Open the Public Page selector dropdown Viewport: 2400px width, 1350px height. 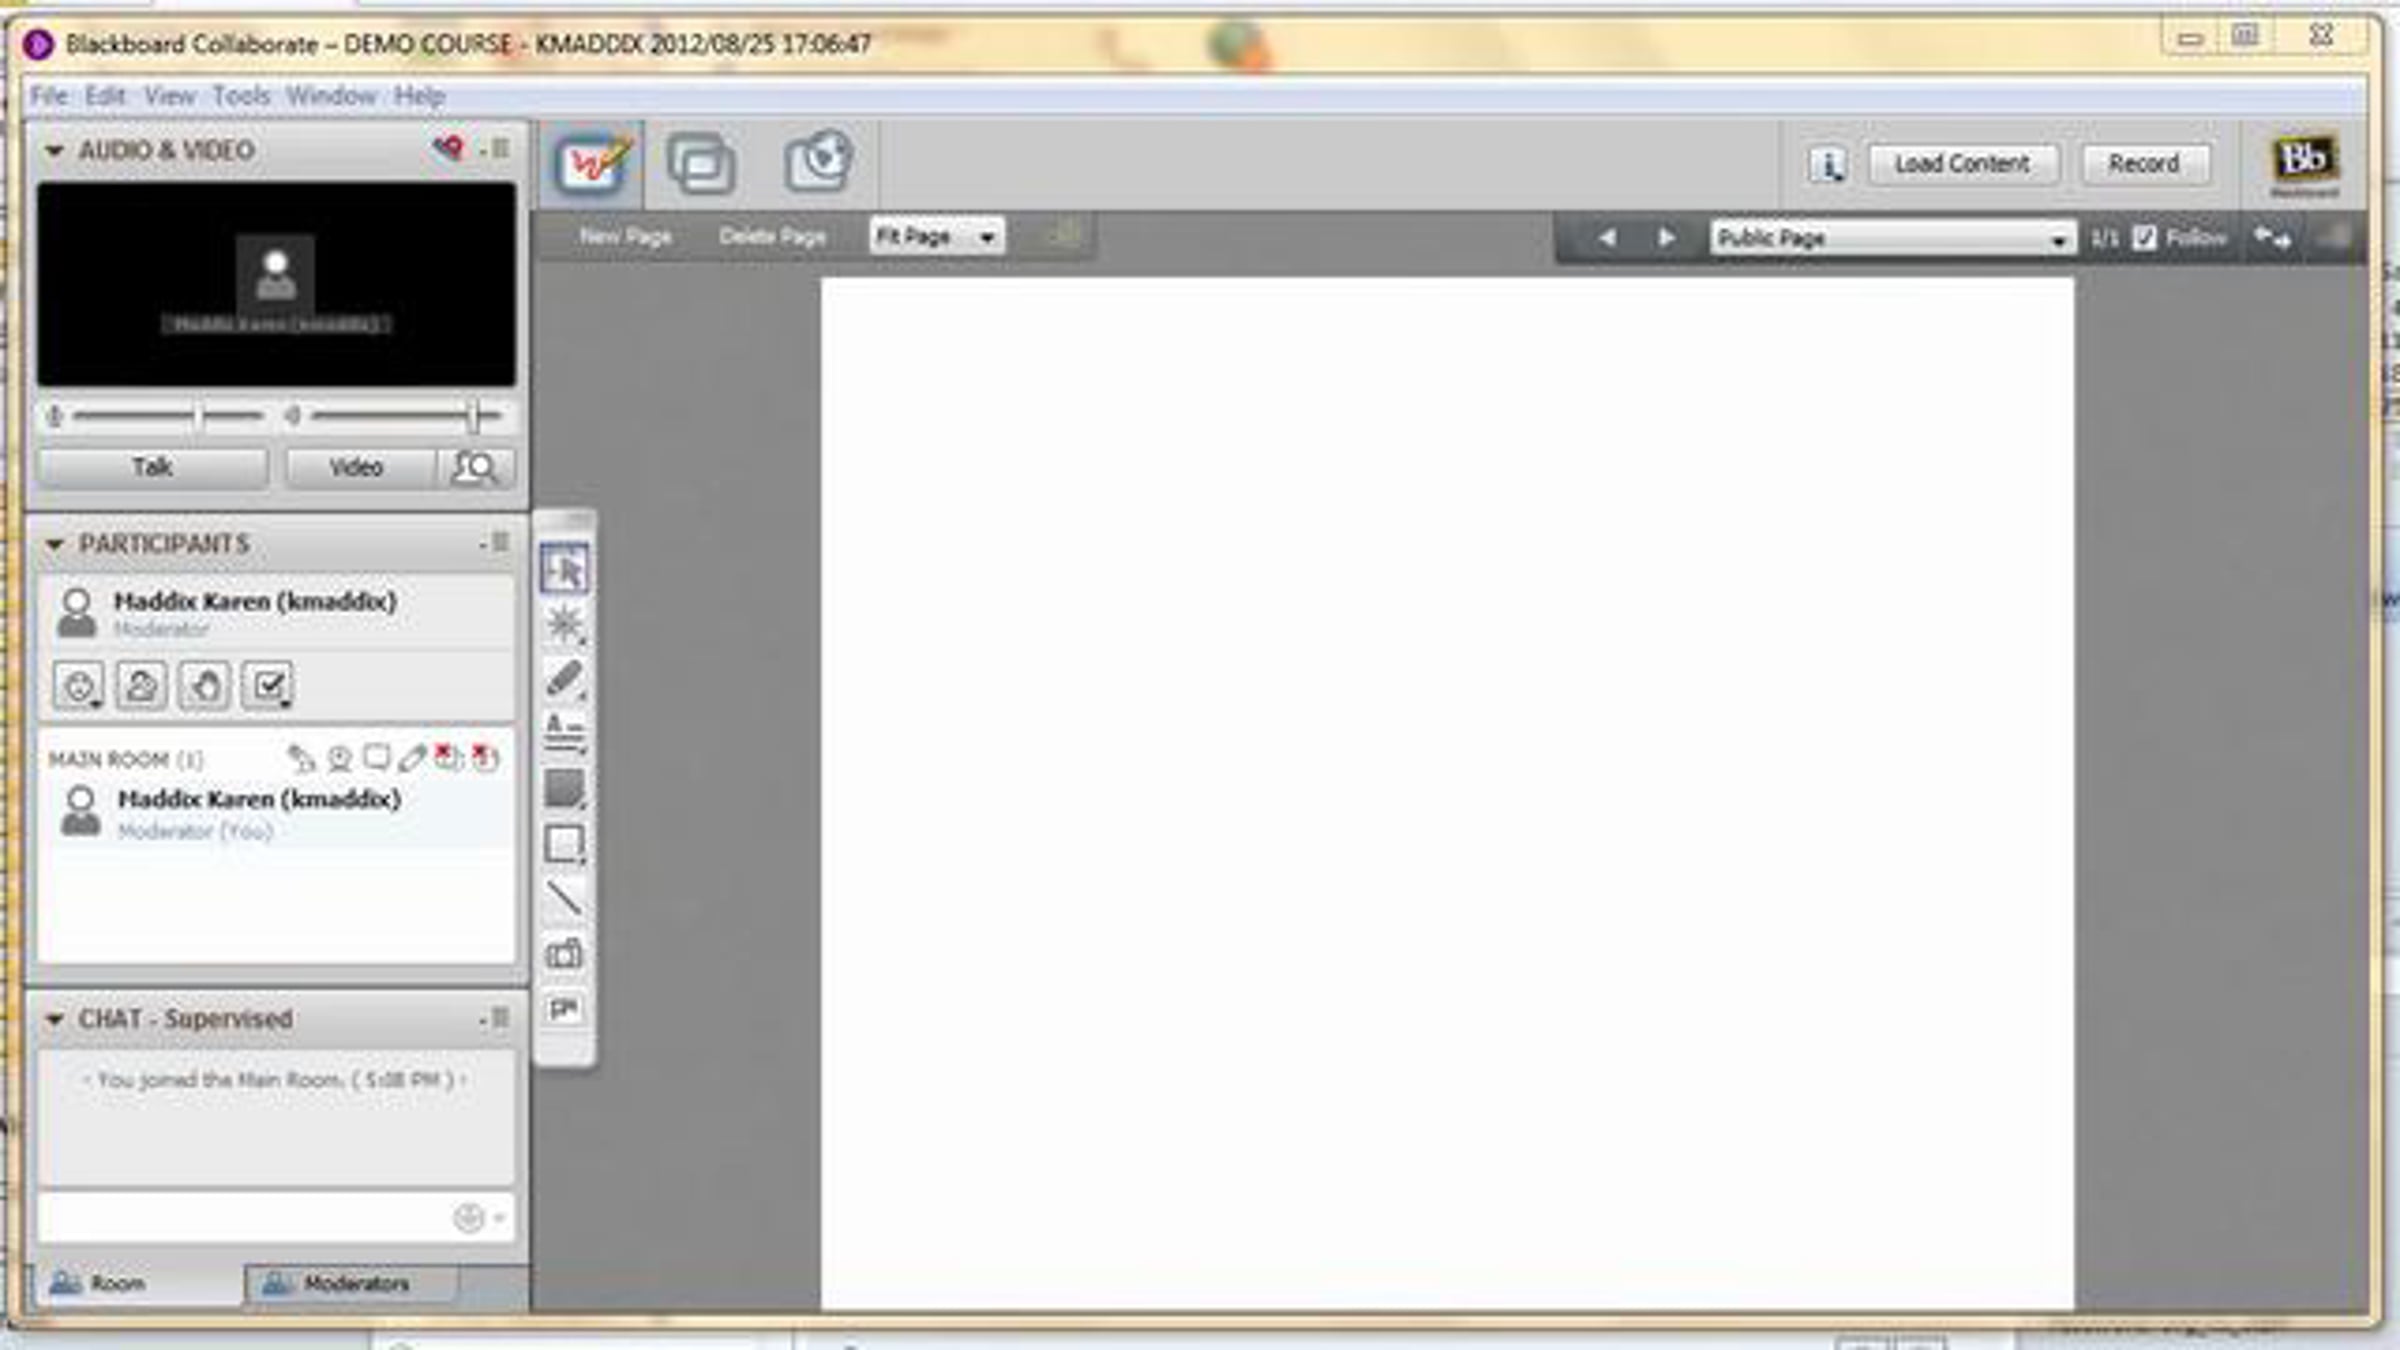1892,238
